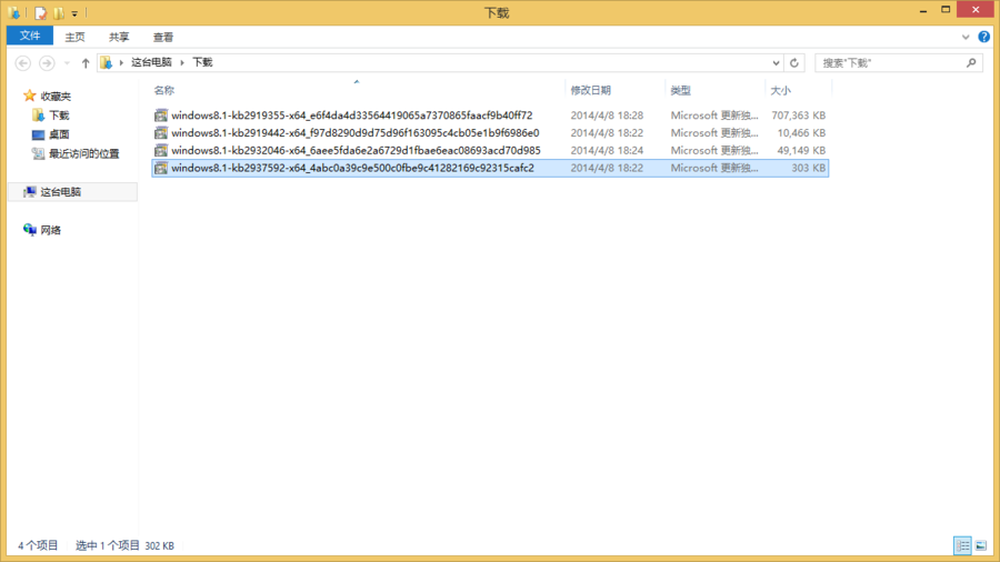Click the network icon beside 网络
This screenshot has width=1000, height=562.
[29, 230]
